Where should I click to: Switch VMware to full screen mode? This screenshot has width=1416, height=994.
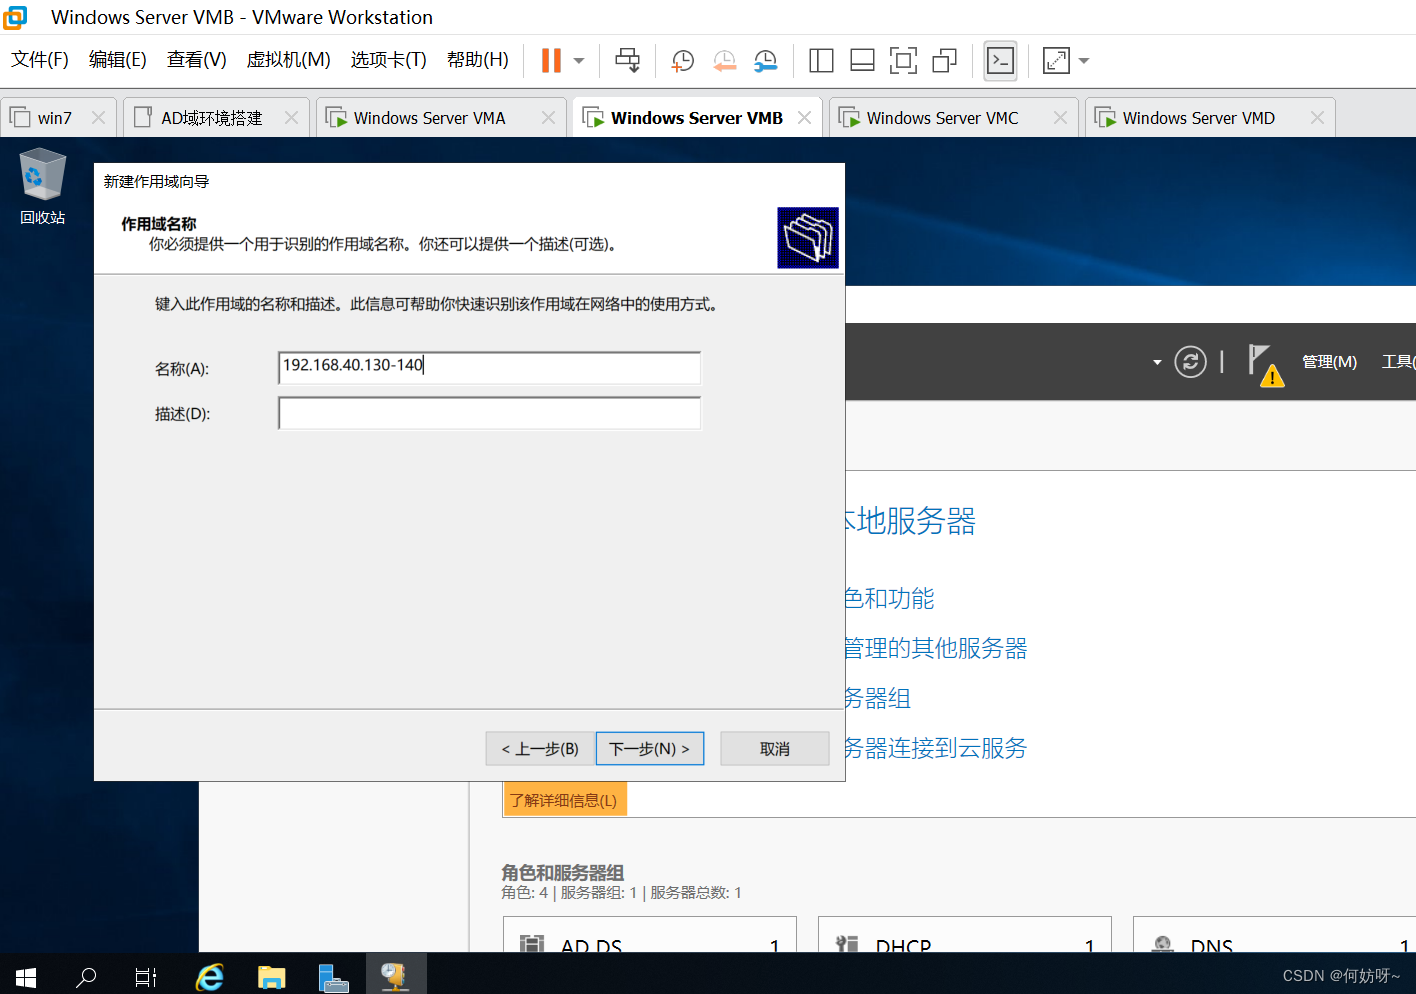coord(903,61)
